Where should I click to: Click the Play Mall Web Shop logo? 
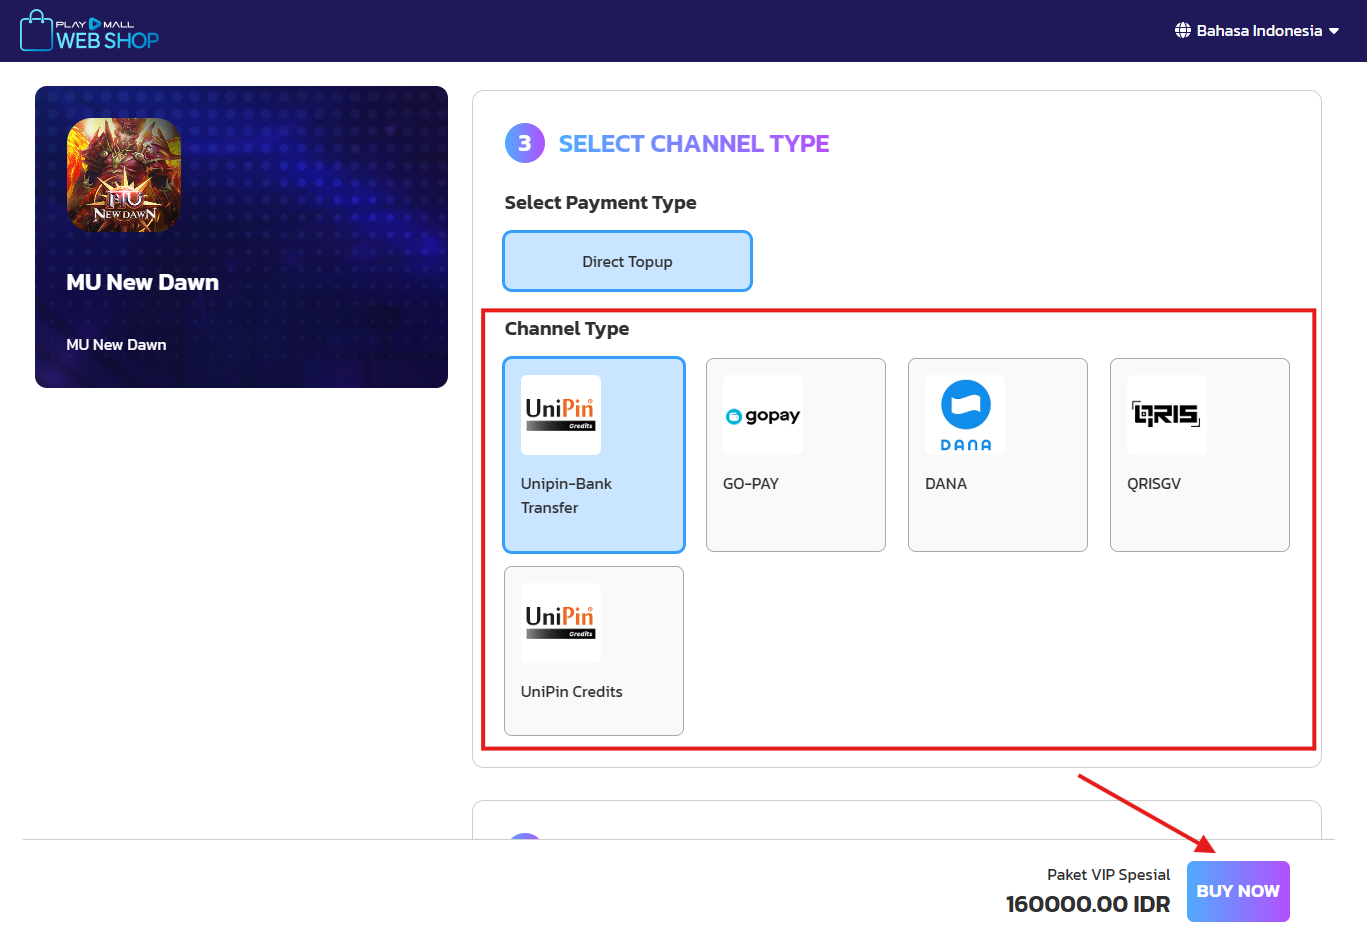tap(89, 31)
